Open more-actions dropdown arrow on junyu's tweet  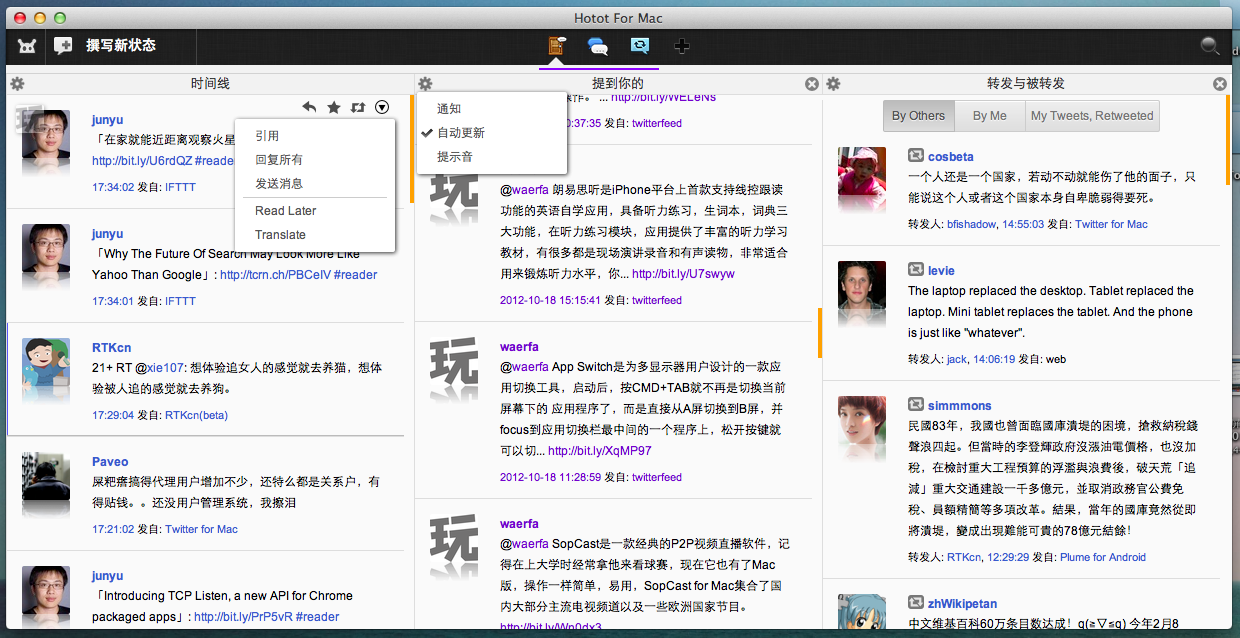382,107
